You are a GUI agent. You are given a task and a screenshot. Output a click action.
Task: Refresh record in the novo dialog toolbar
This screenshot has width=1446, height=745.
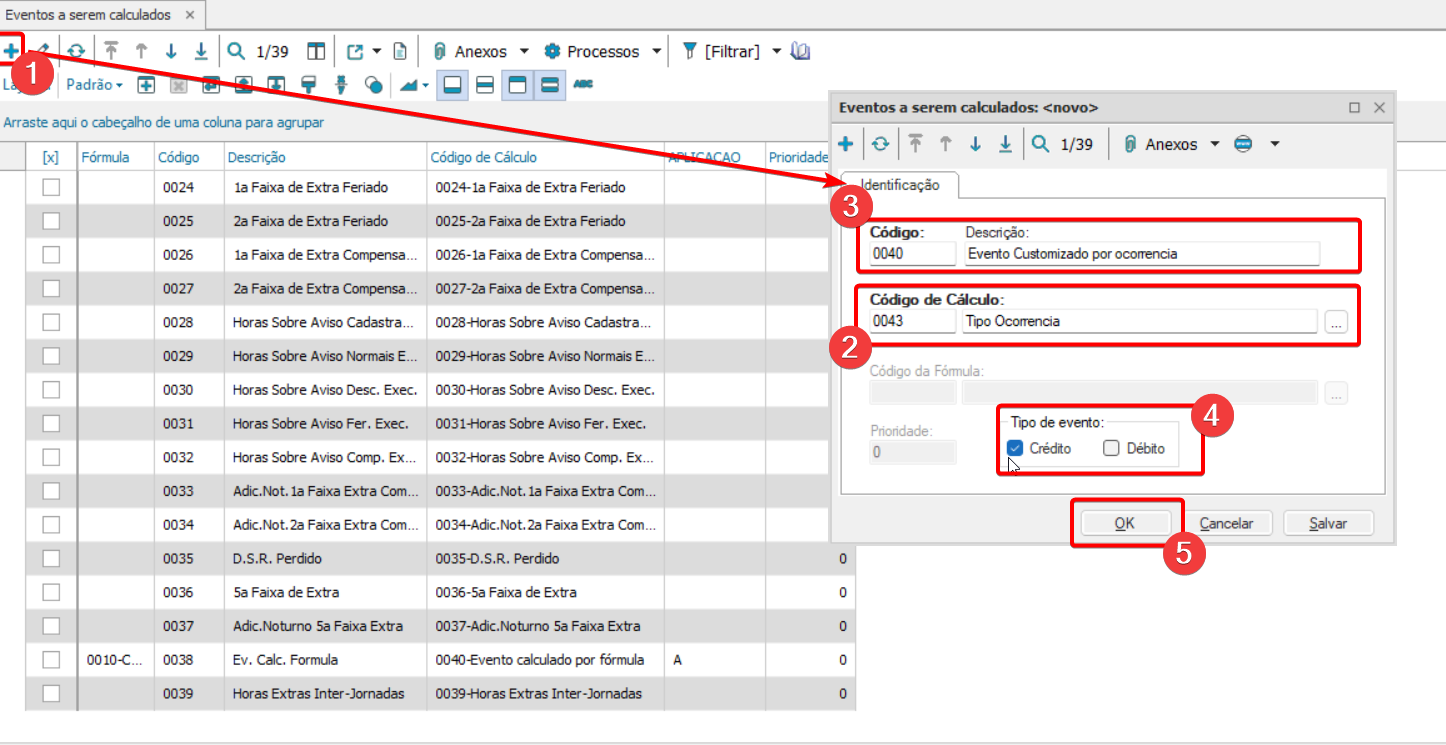[x=880, y=144]
